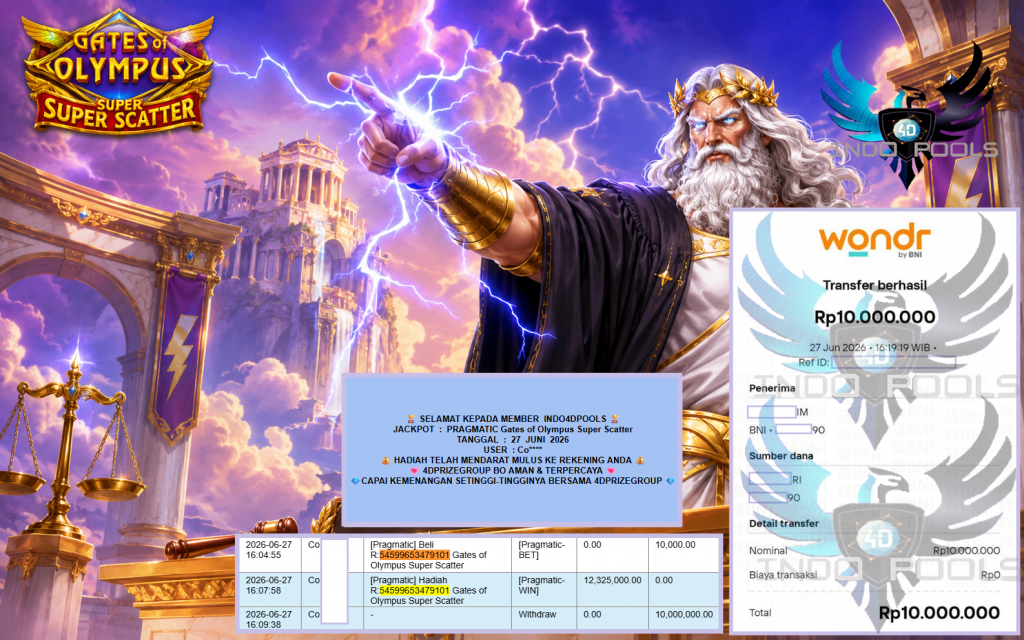Select the '27 Jun 2026 · 16:19:19 WIB' timestamp
This screenshot has width=1024, height=640.
pos(872,347)
